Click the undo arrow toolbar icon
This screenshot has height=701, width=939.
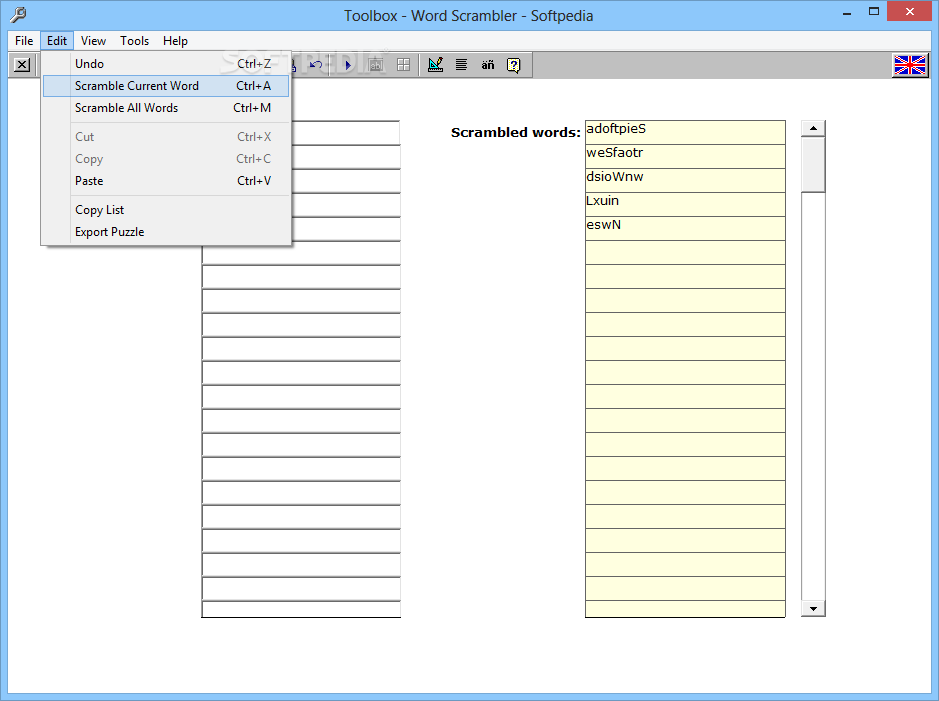coord(316,65)
